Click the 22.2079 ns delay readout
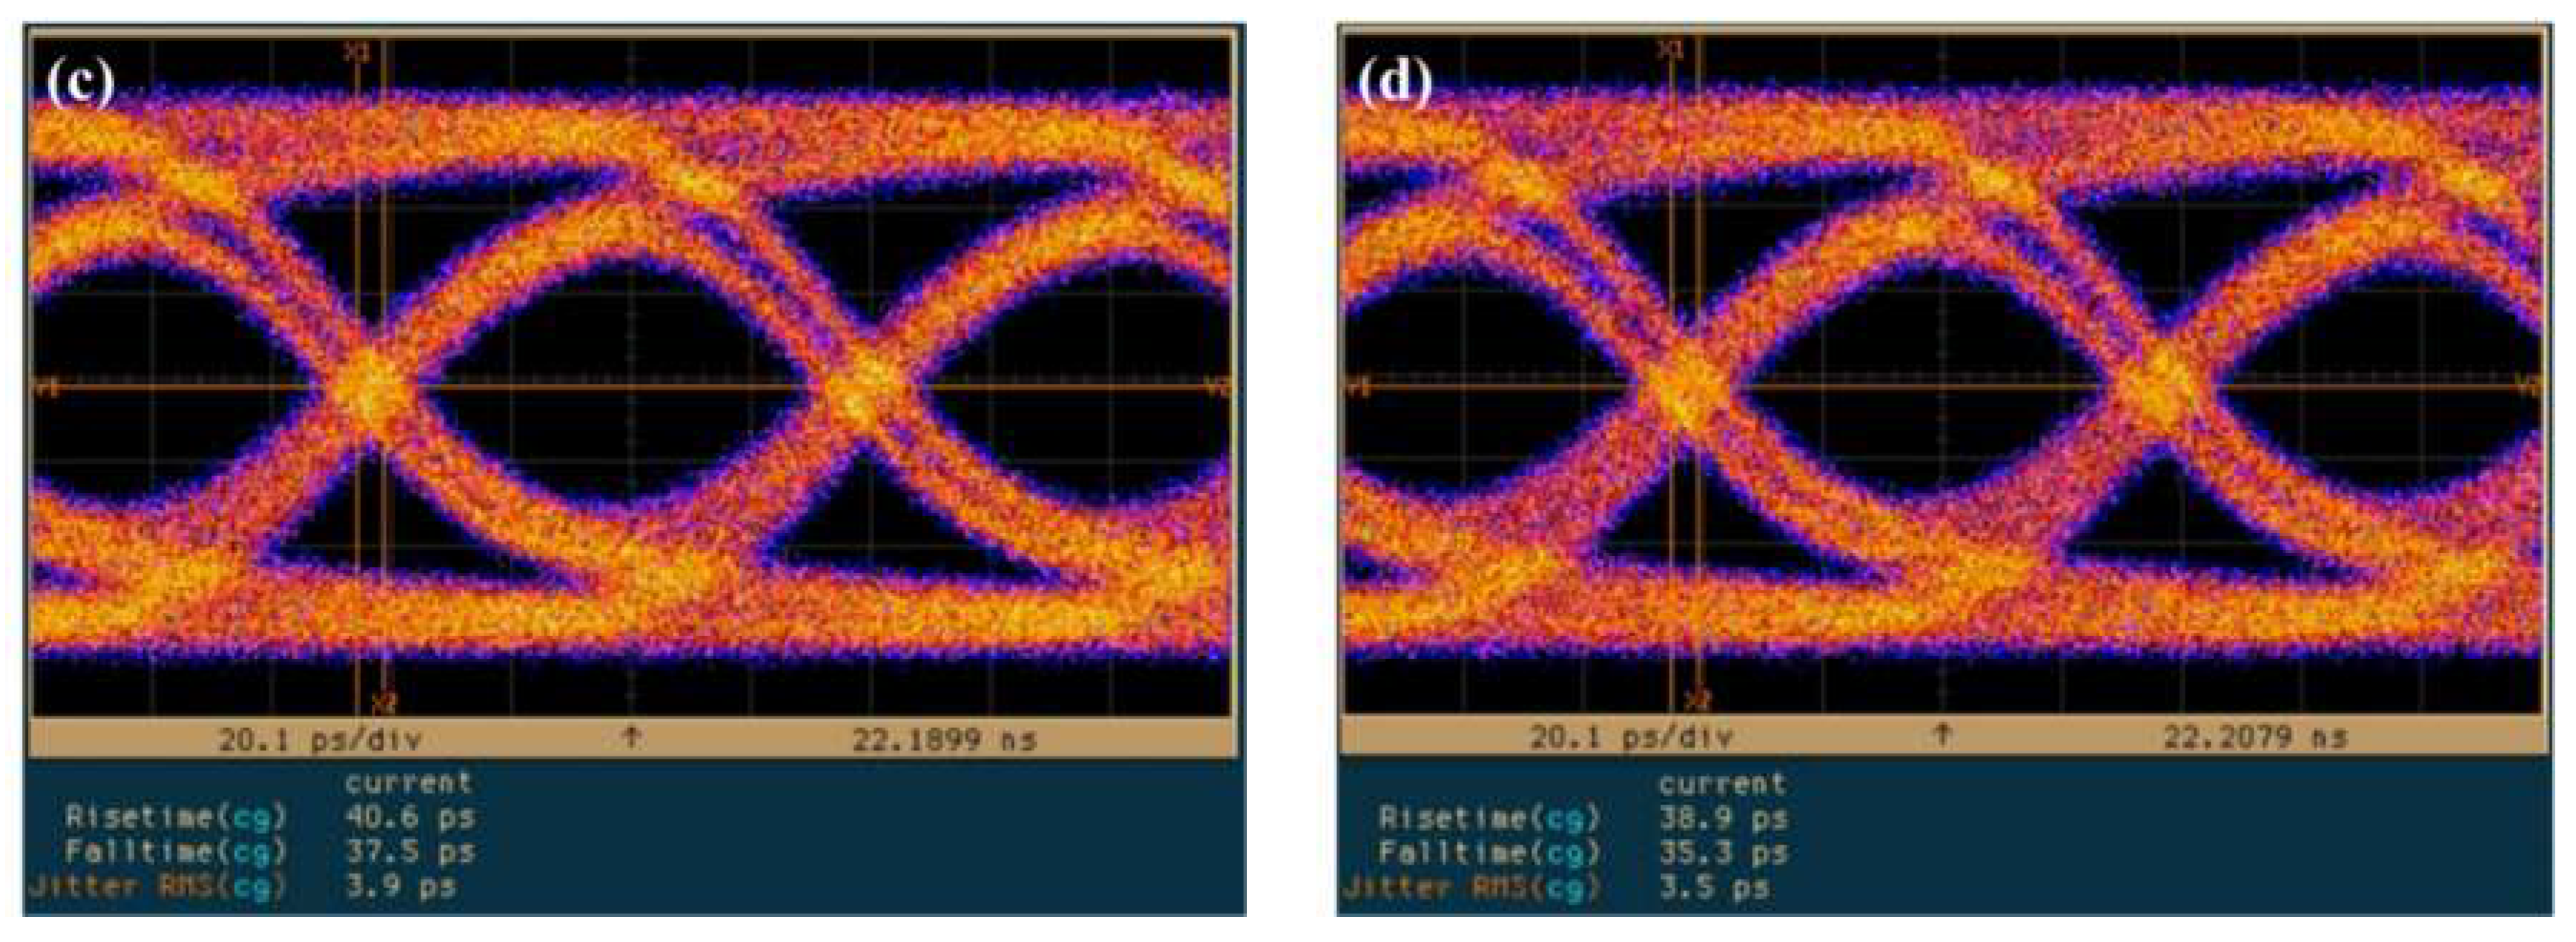Screen dimensions: 2576x942 (2255, 738)
